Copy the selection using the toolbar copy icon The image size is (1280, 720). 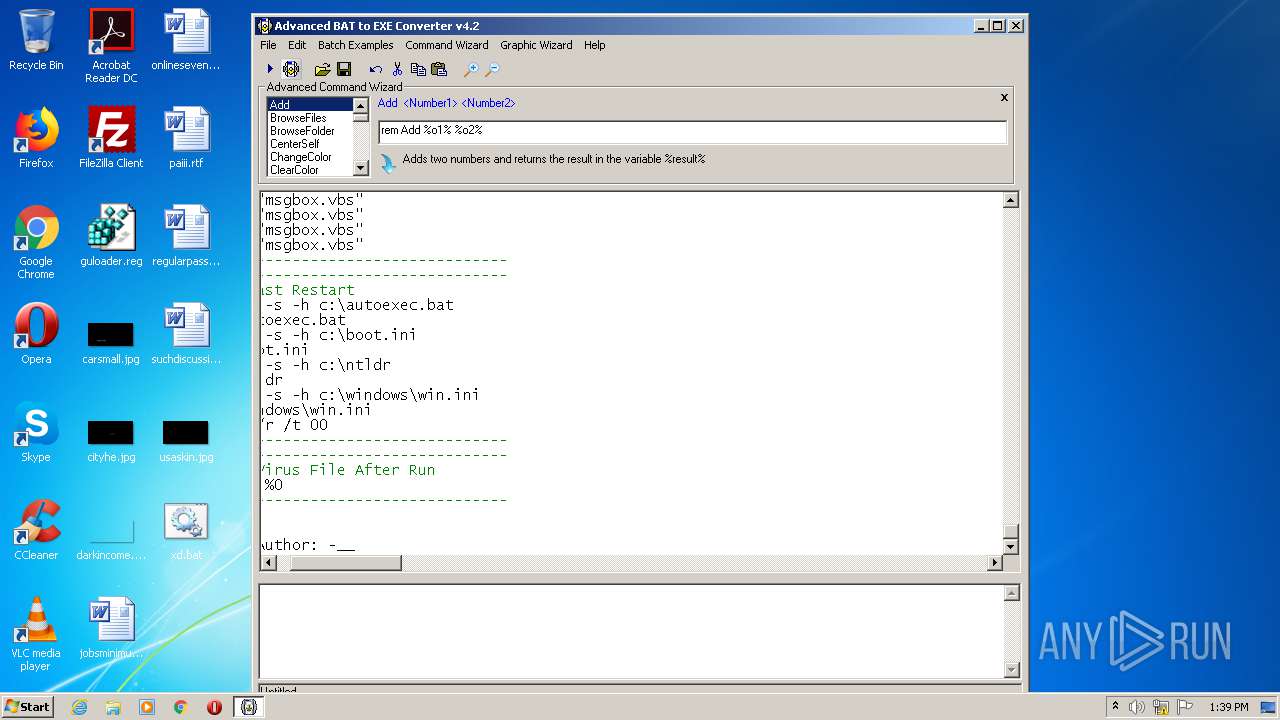[418, 69]
